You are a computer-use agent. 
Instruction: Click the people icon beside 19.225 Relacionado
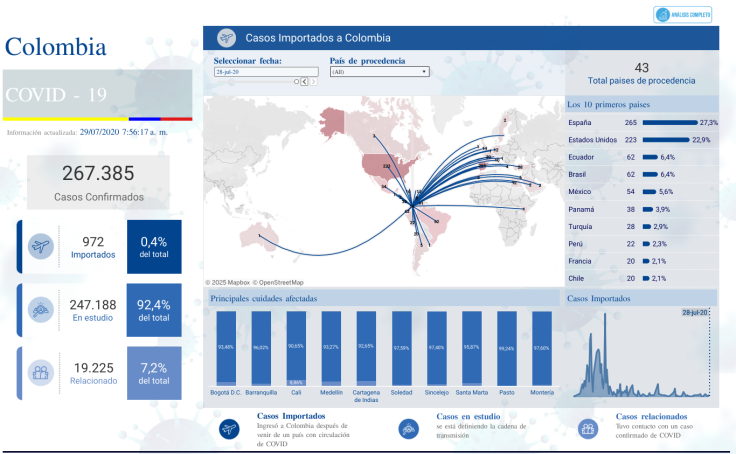click(42, 373)
